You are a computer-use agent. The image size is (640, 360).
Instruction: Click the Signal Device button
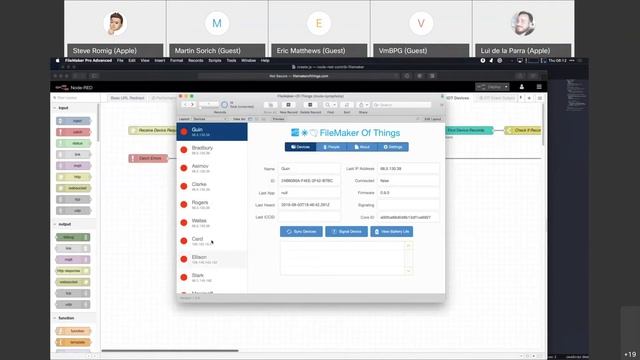[x=347, y=231]
